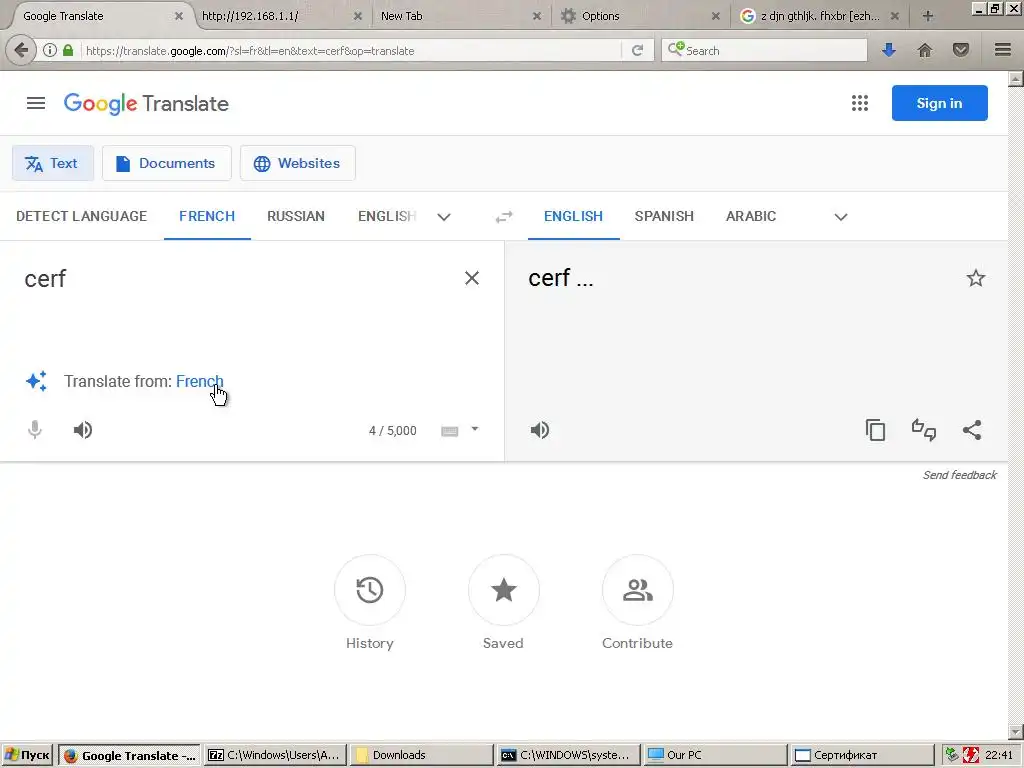Open the Pocket icon in toolbar
Image resolution: width=1024 pixels, height=768 pixels.
pyautogui.click(x=960, y=50)
